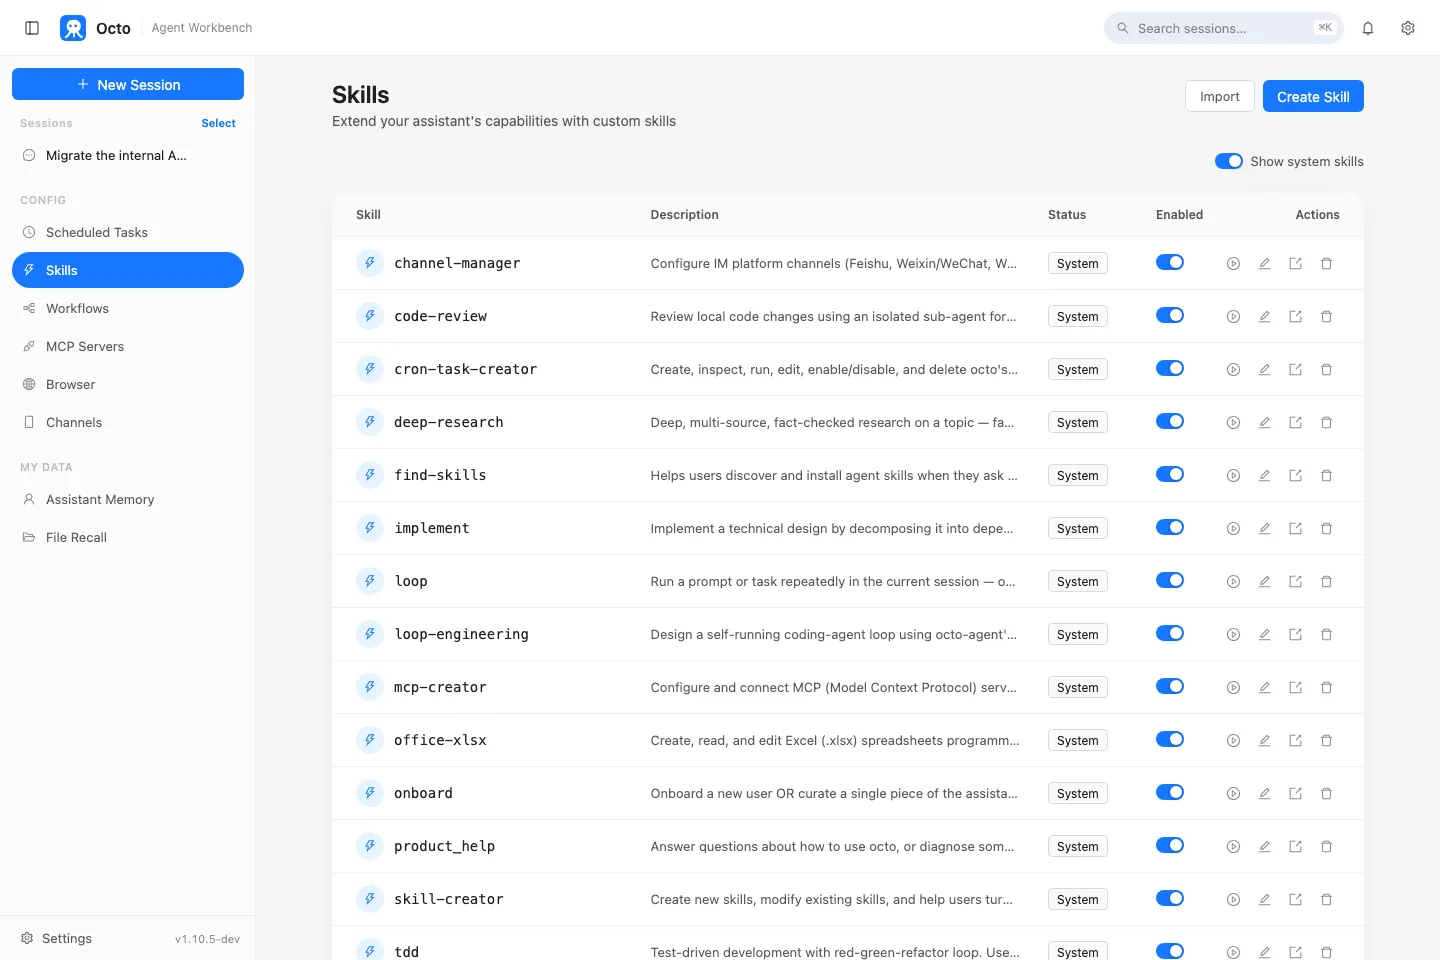Open Scheduled Tasks in sidebar
The image size is (1440, 960).
click(128, 232)
